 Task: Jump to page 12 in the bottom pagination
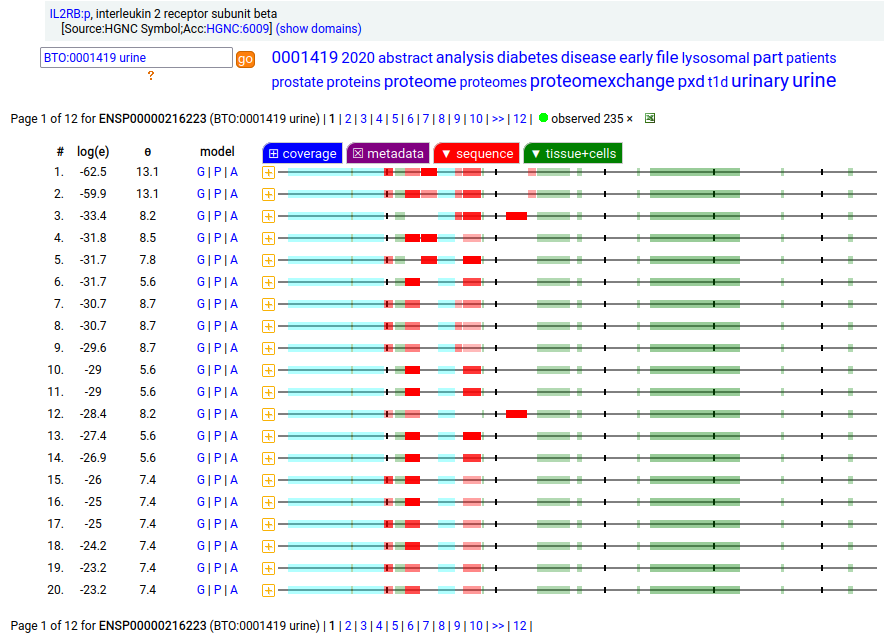point(520,626)
